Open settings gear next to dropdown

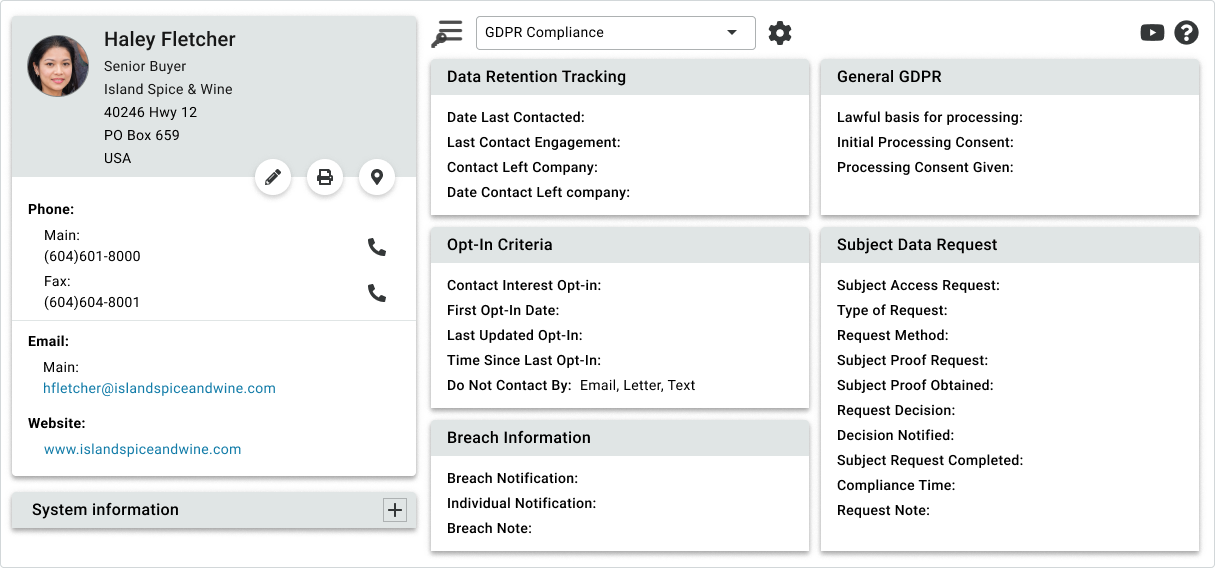coord(780,33)
